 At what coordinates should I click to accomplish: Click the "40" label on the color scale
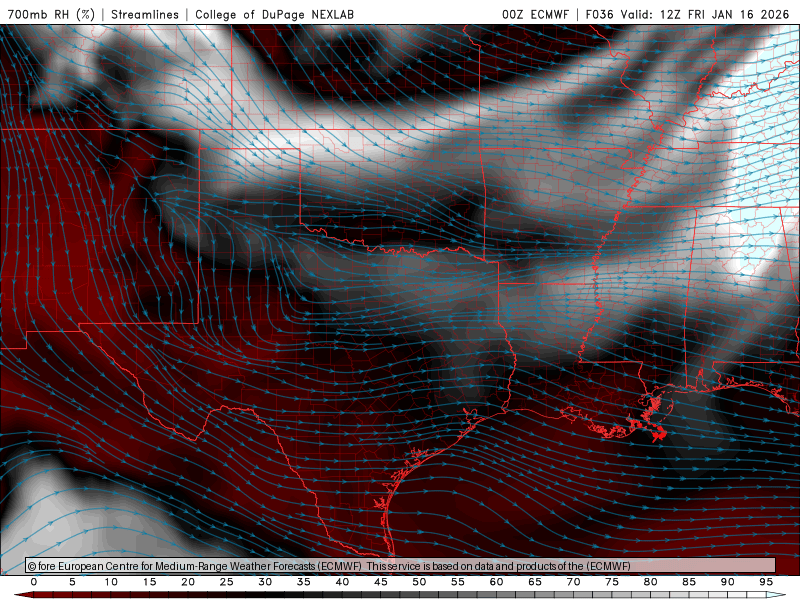click(x=342, y=582)
